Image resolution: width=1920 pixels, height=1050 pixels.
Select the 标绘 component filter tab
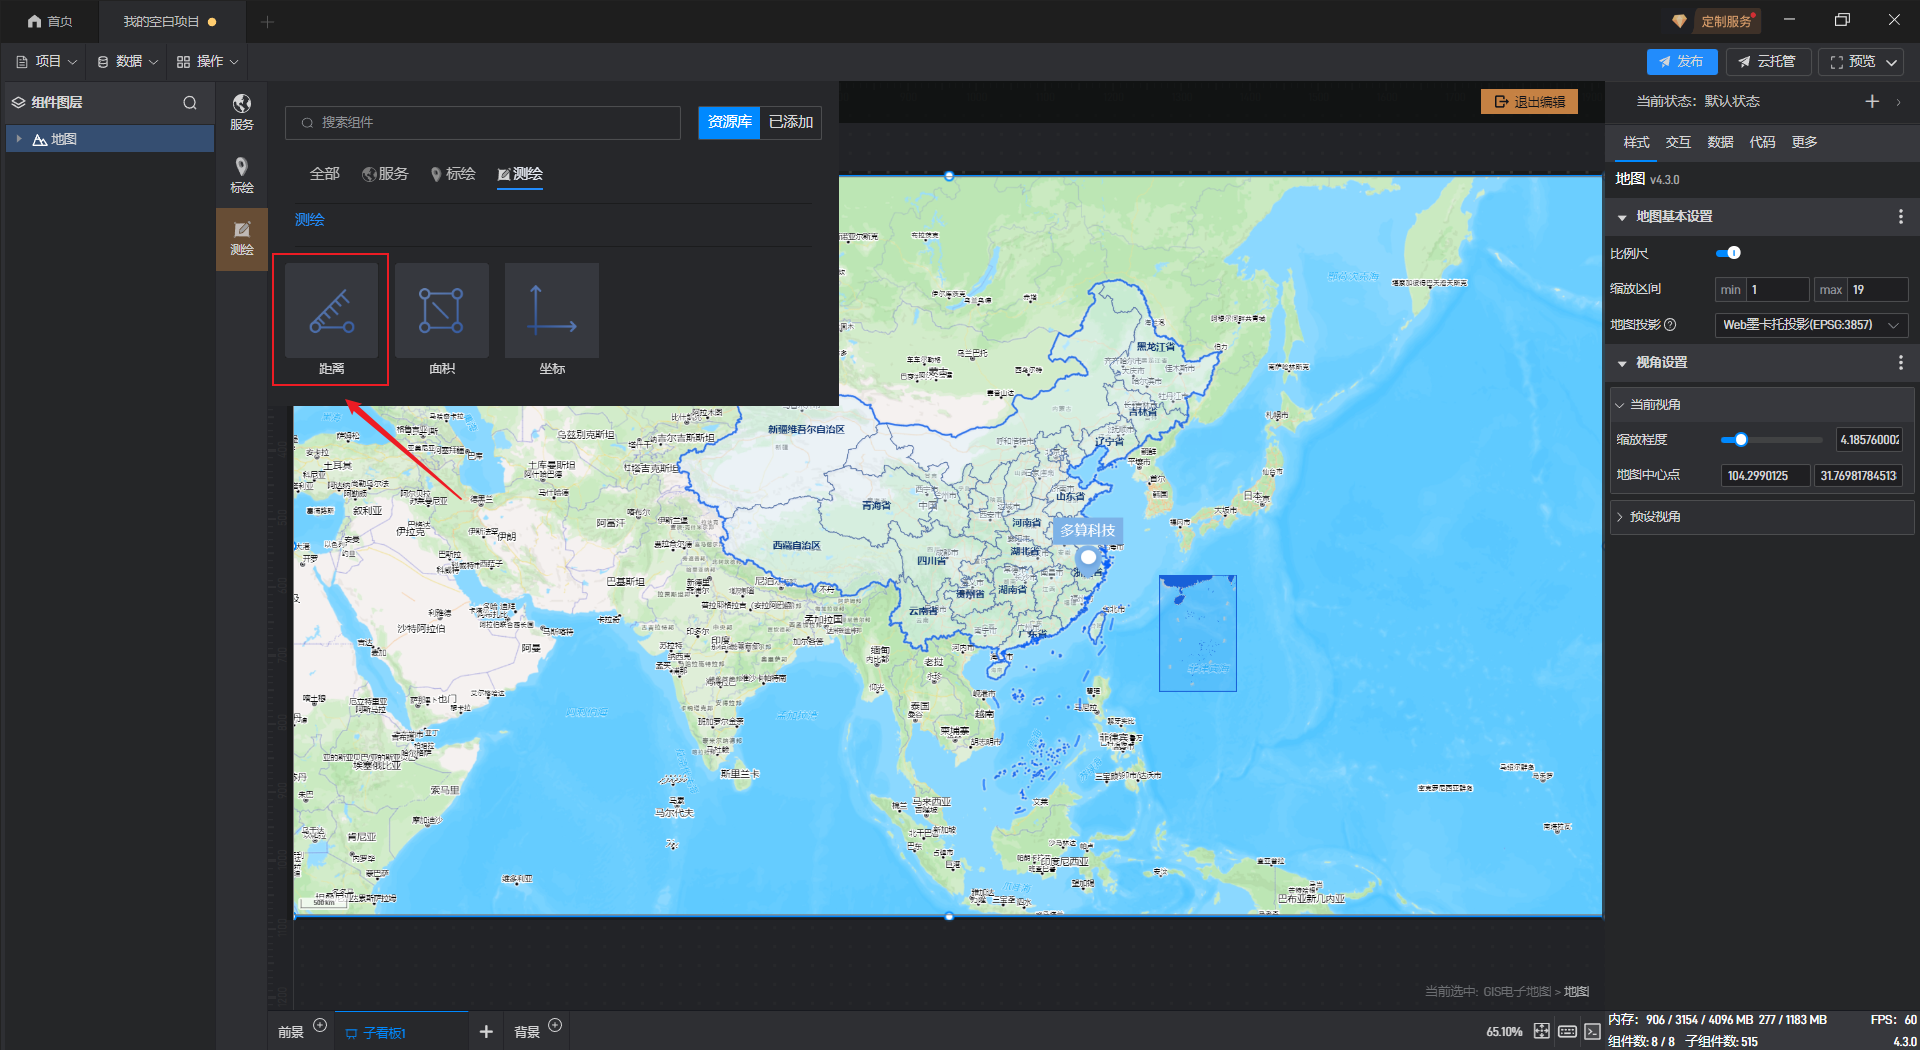click(x=452, y=174)
